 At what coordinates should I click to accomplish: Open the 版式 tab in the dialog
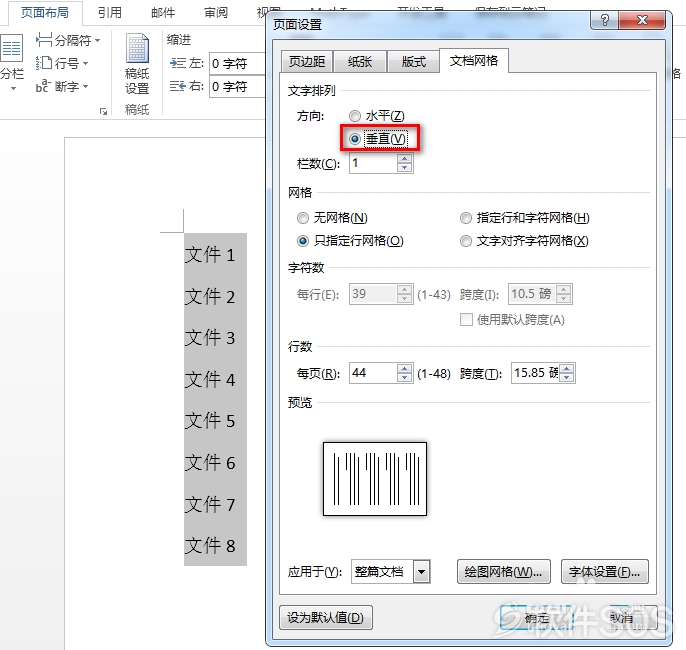413,61
